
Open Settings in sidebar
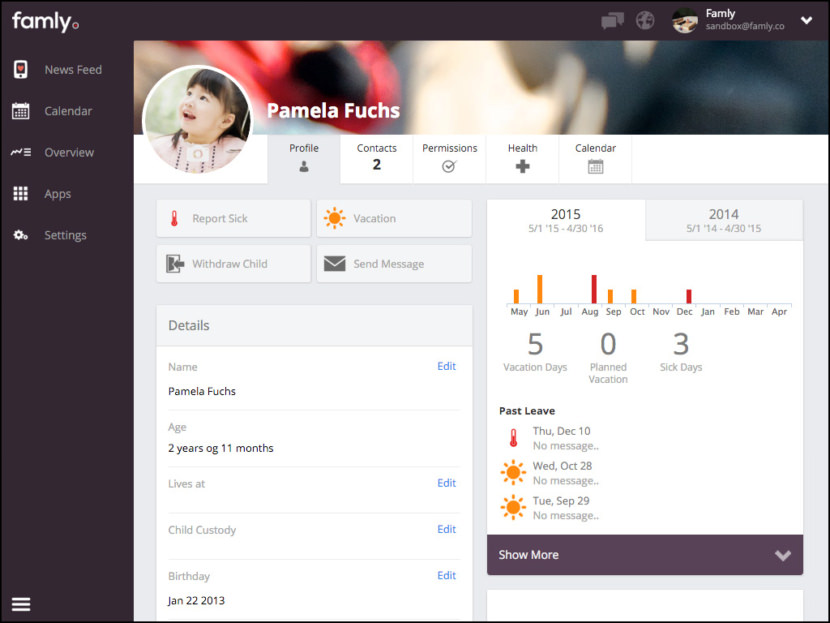pyautogui.click(x=65, y=236)
